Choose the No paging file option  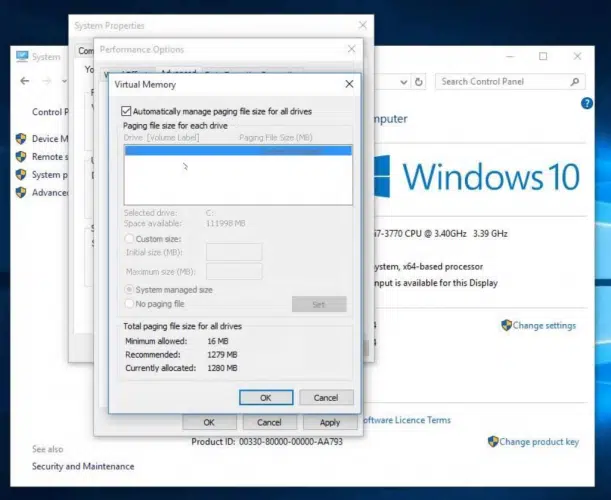[x=129, y=304]
